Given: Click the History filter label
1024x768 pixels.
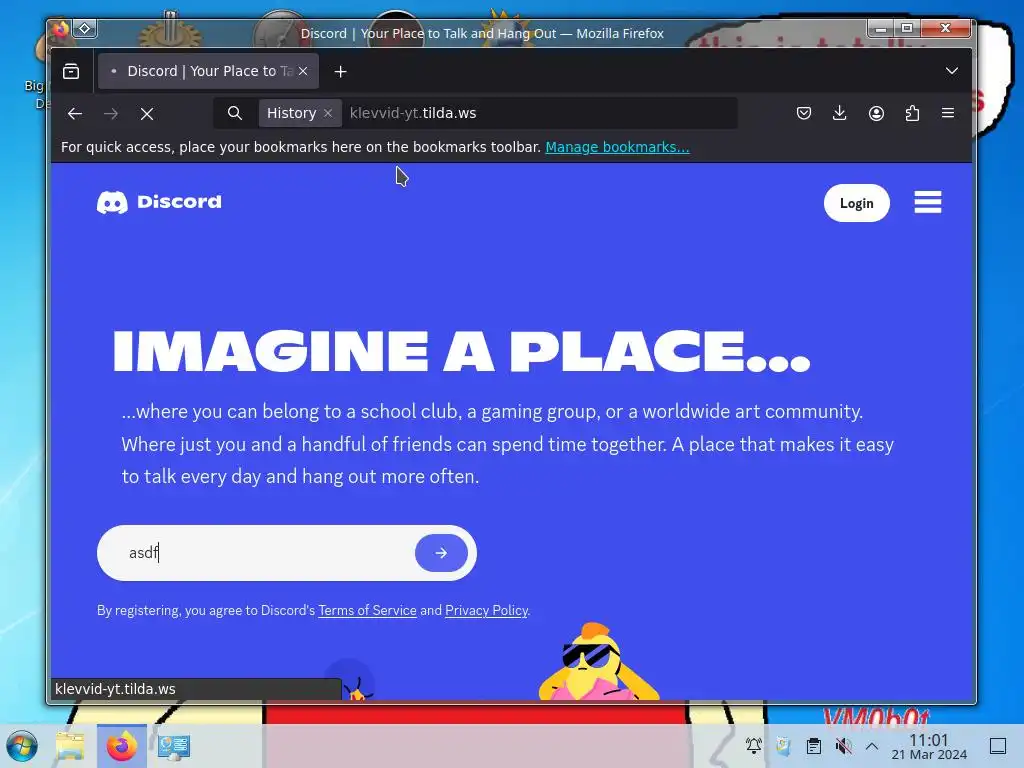Looking at the screenshot, I should (x=291, y=113).
